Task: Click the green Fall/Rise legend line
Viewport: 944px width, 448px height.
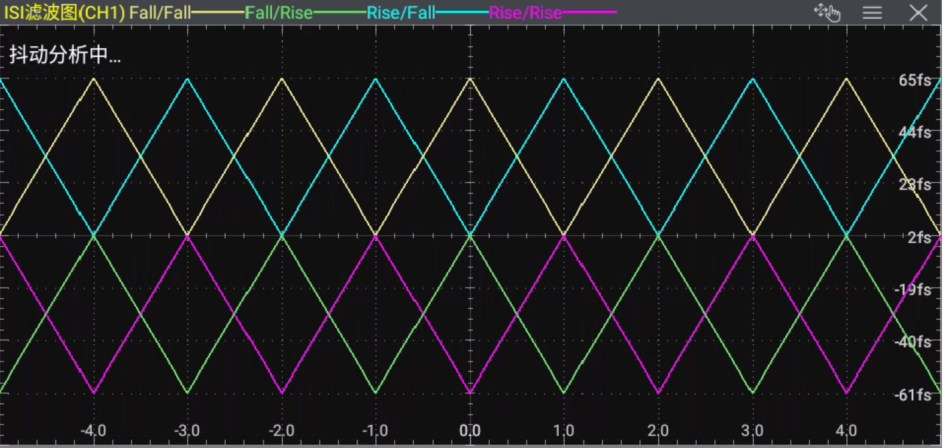Action: click(340, 13)
